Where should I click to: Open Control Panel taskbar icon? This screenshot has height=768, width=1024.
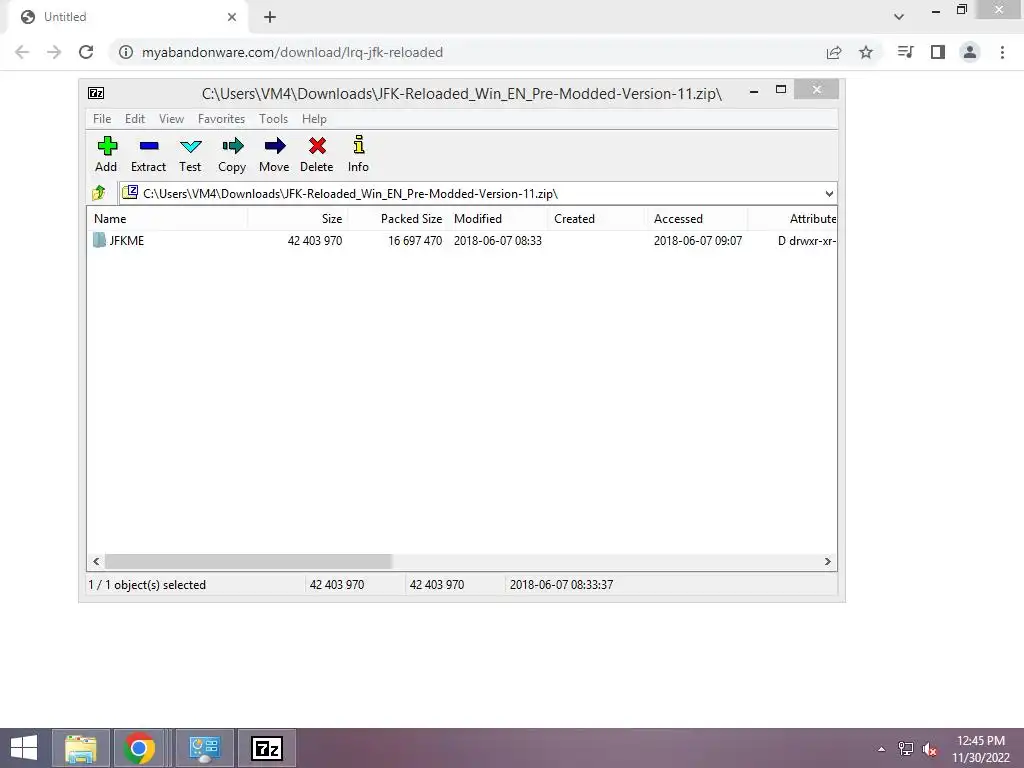[x=204, y=748]
